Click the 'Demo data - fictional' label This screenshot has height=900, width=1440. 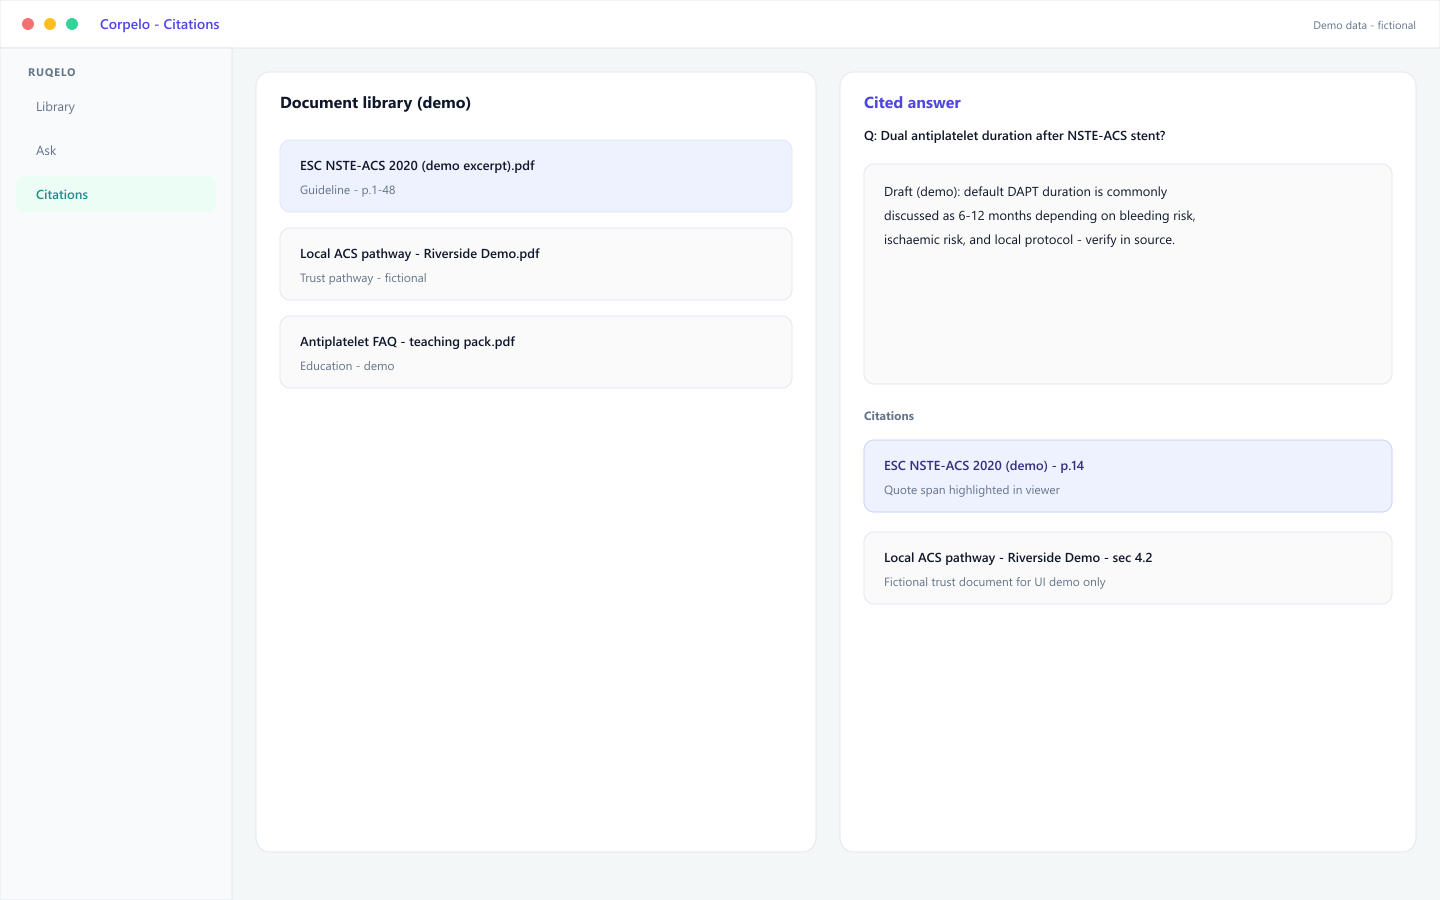(1364, 25)
